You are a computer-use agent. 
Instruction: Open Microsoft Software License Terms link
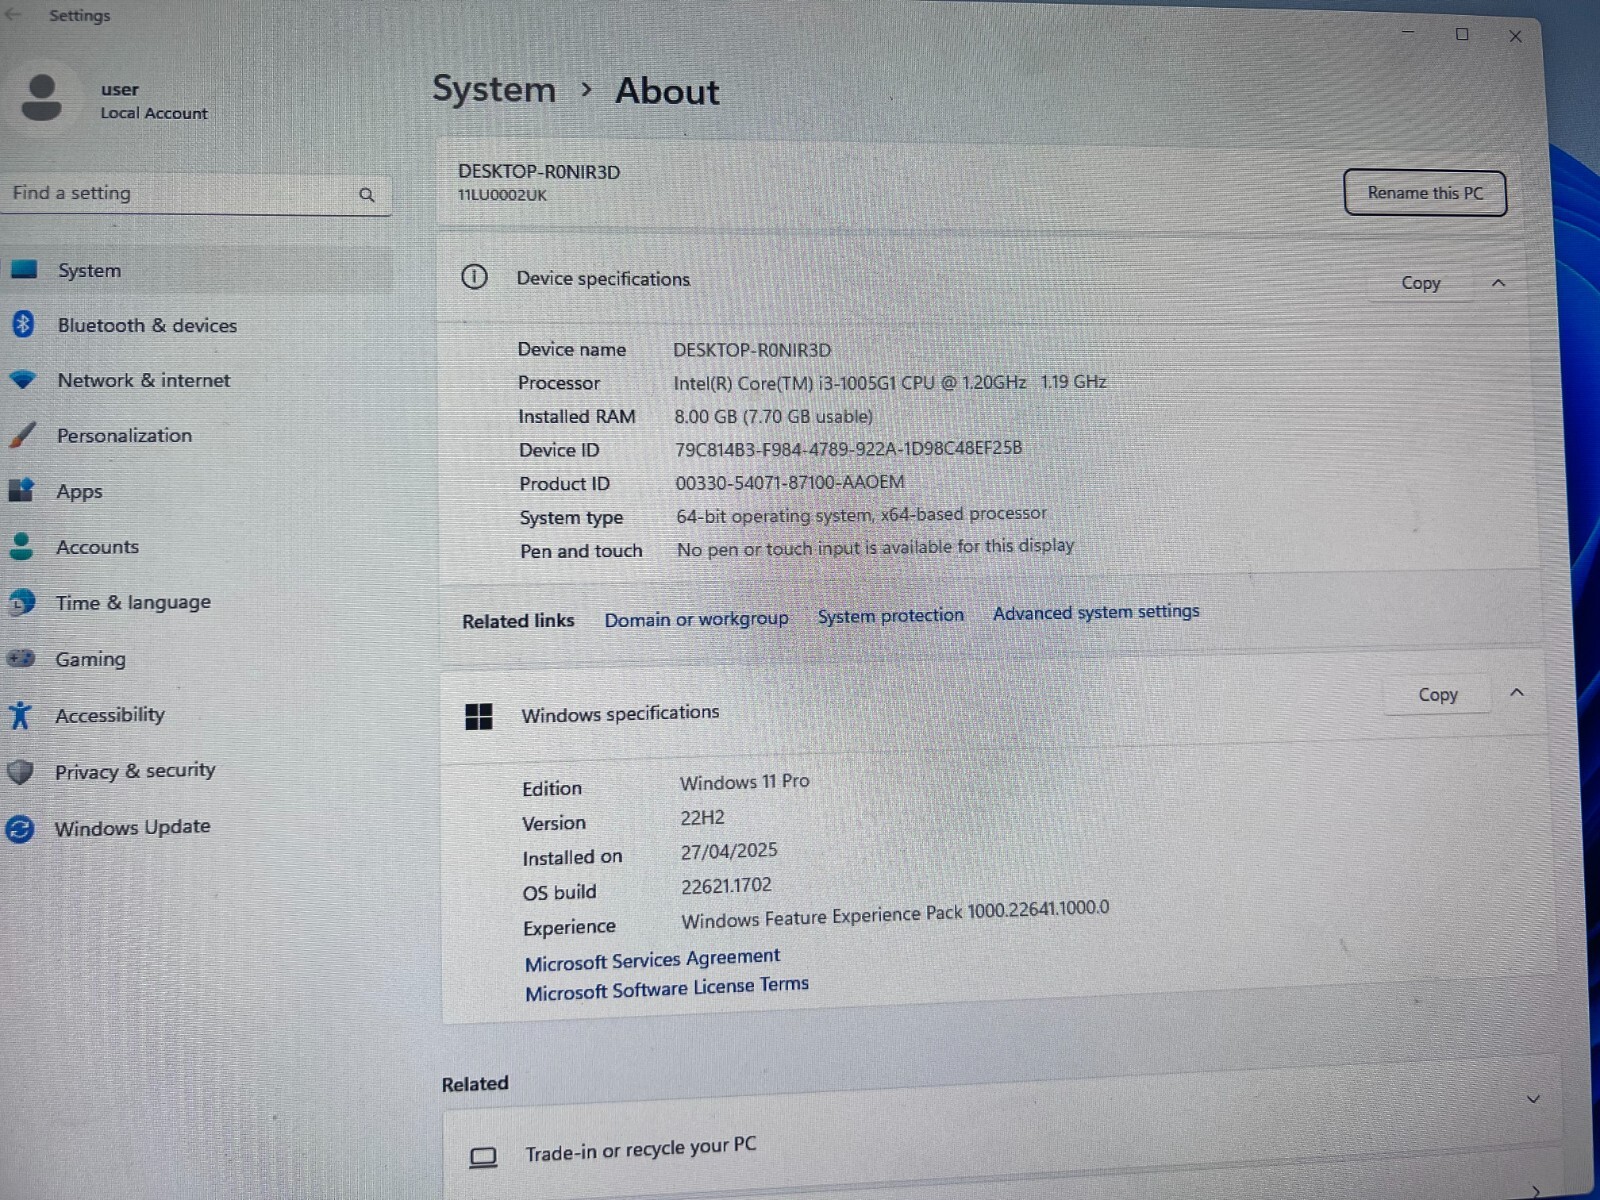tap(666, 988)
